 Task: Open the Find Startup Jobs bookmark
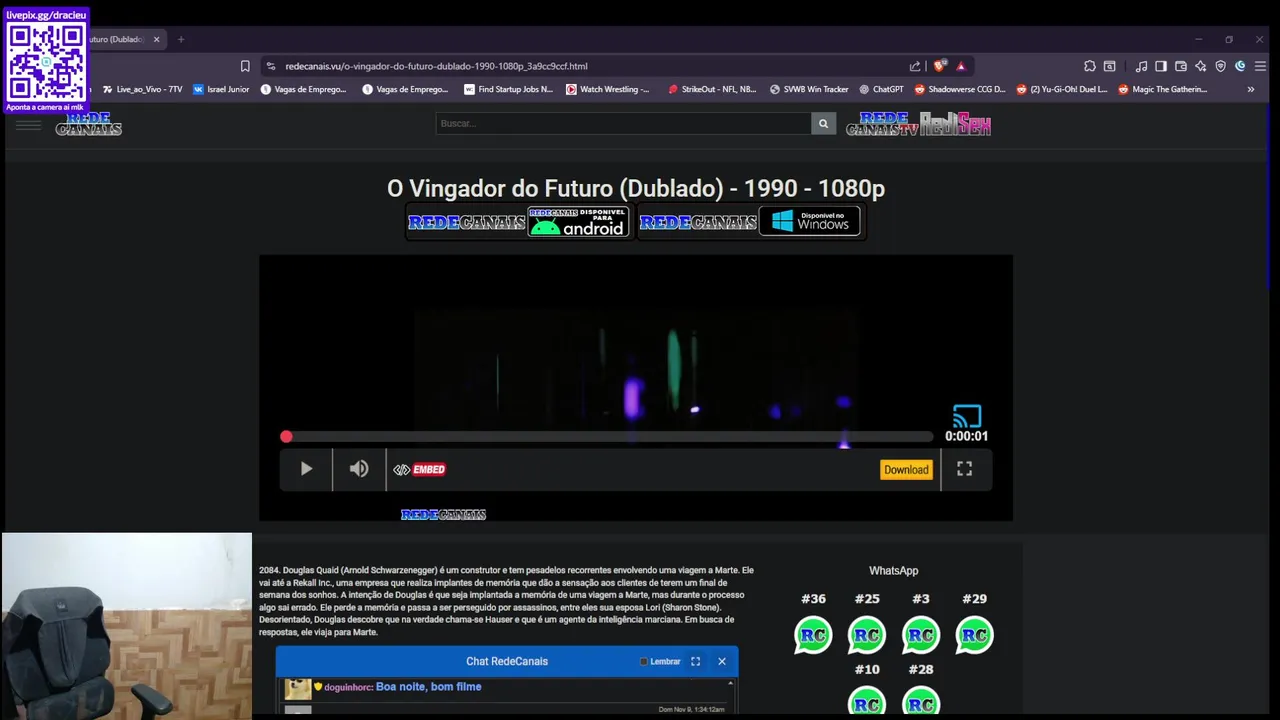[x=508, y=89]
